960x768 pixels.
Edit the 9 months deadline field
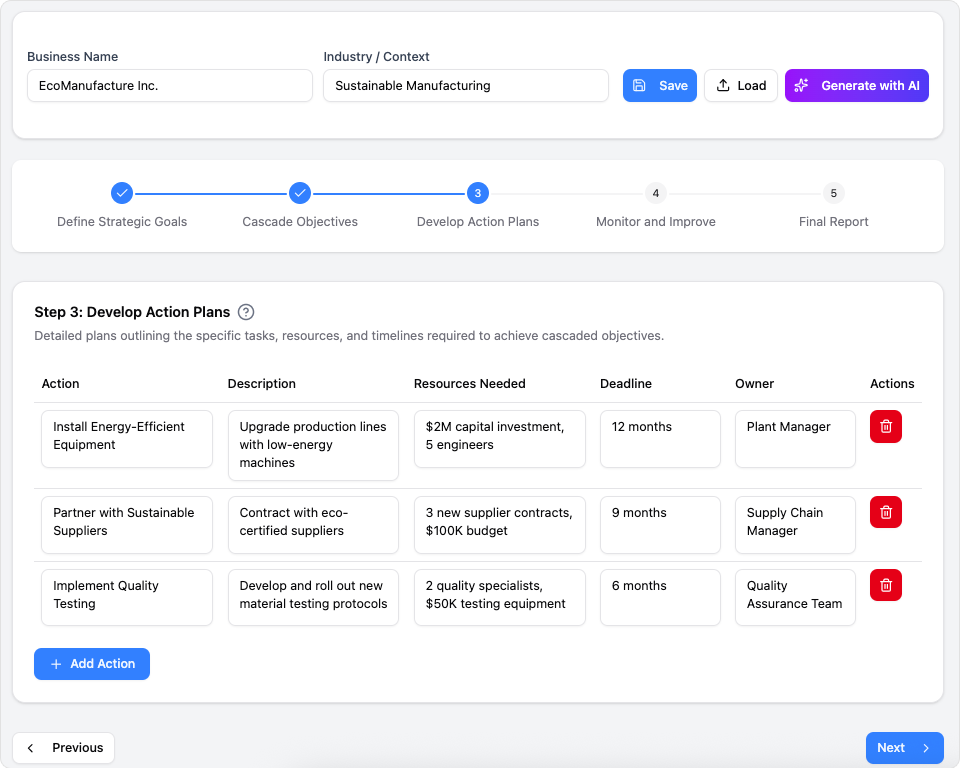660,525
